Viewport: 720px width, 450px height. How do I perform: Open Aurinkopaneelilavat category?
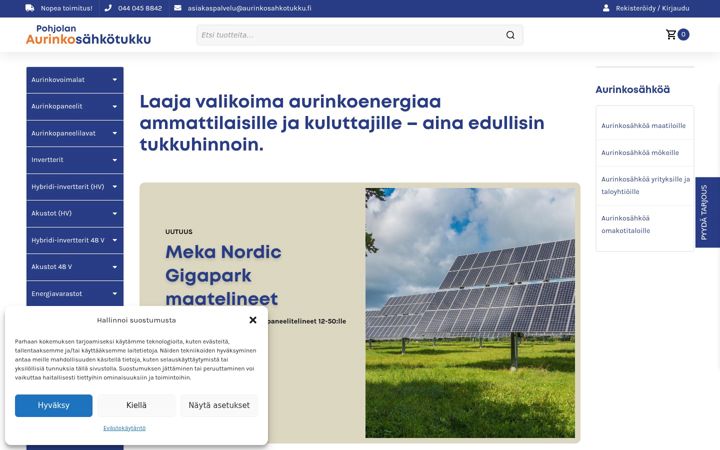point(63,133)
